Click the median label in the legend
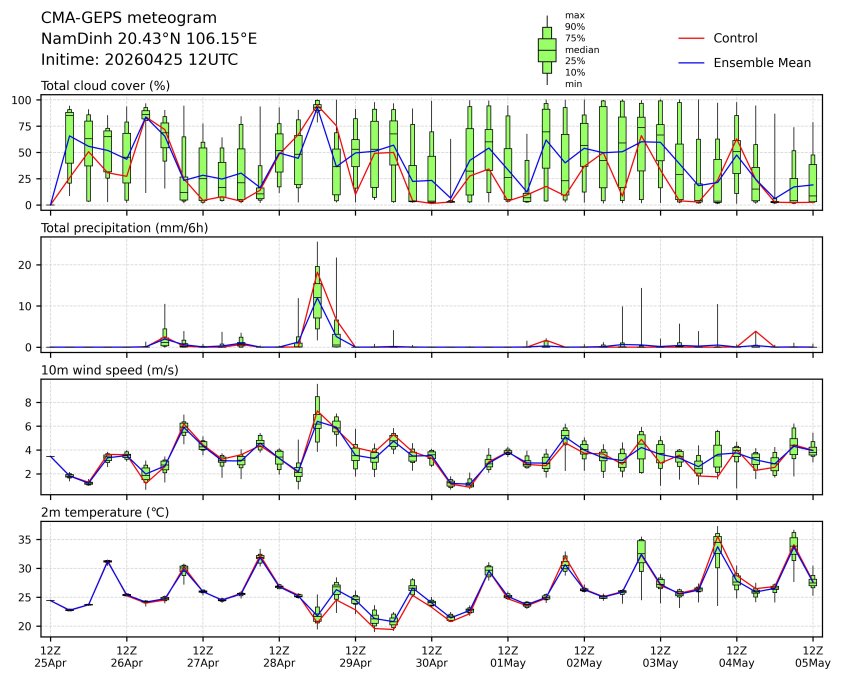Image resolution: width=842 pixels, height=680 pixels. tap(581, 49)
